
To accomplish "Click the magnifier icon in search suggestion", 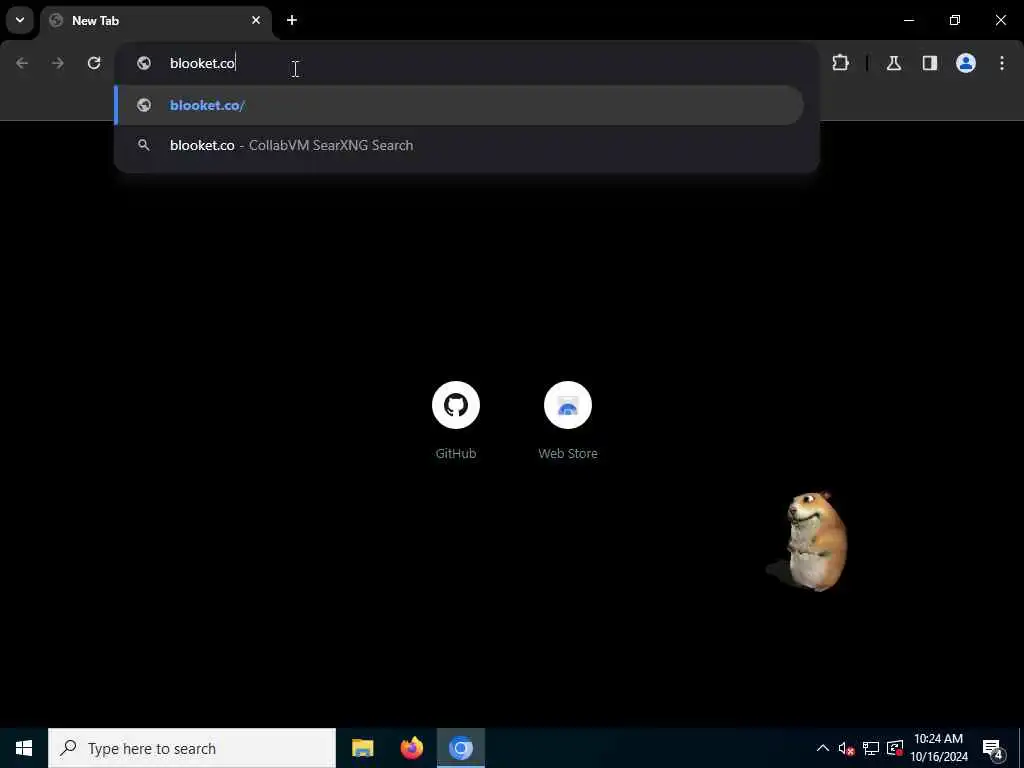I will (144, 145).
